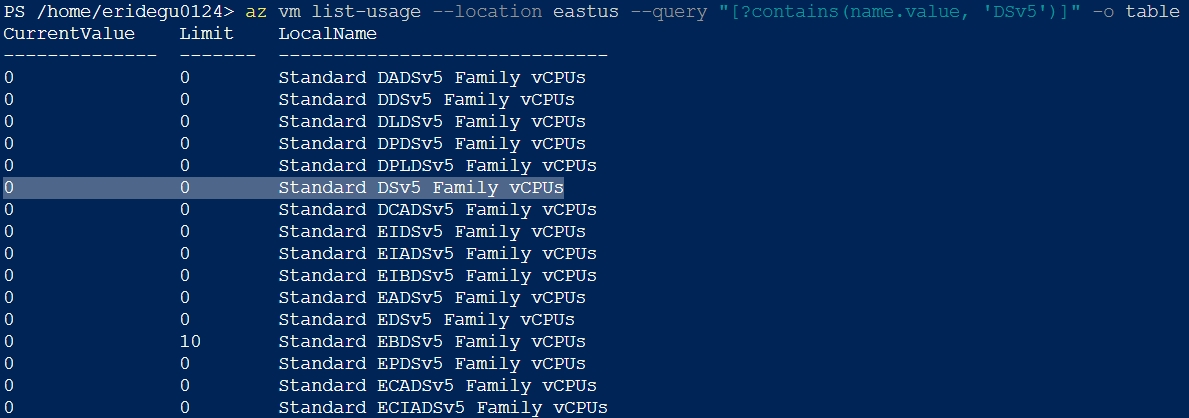Click the Standard EADSv5 Family vCPUs line
The image size is (1189, 418).
coord(431,298)
